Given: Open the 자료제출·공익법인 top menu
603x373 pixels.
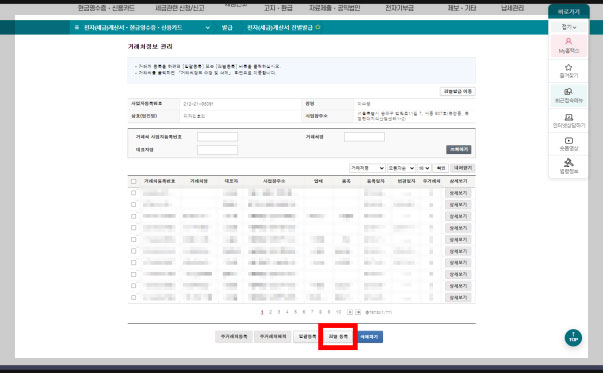Looking at the screenshot, I should [x=335, y=8].
